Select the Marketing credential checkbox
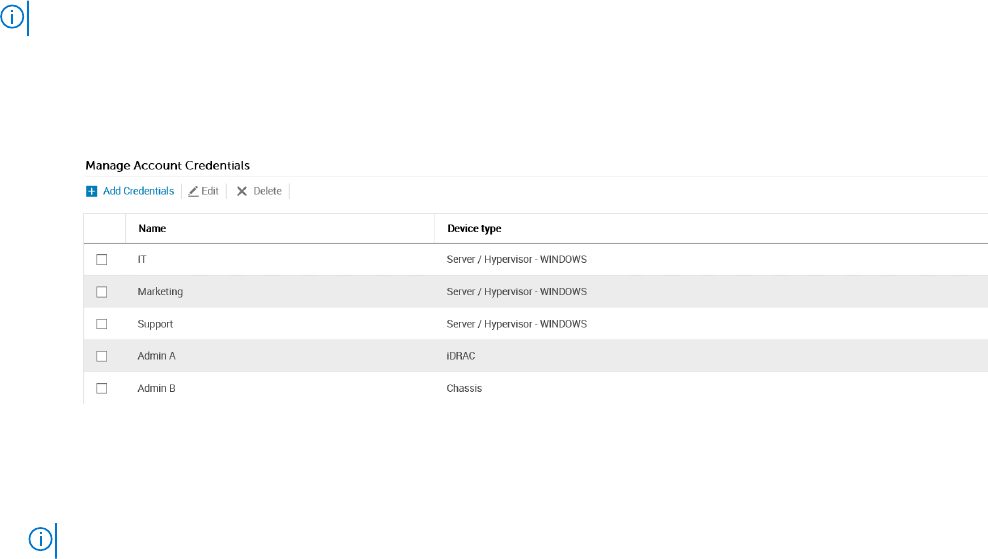 point(101,292)
